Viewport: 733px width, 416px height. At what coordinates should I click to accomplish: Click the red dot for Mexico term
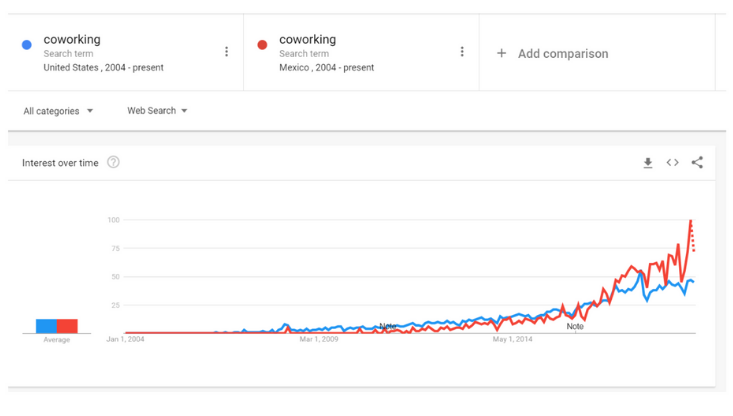coord(262,45)
